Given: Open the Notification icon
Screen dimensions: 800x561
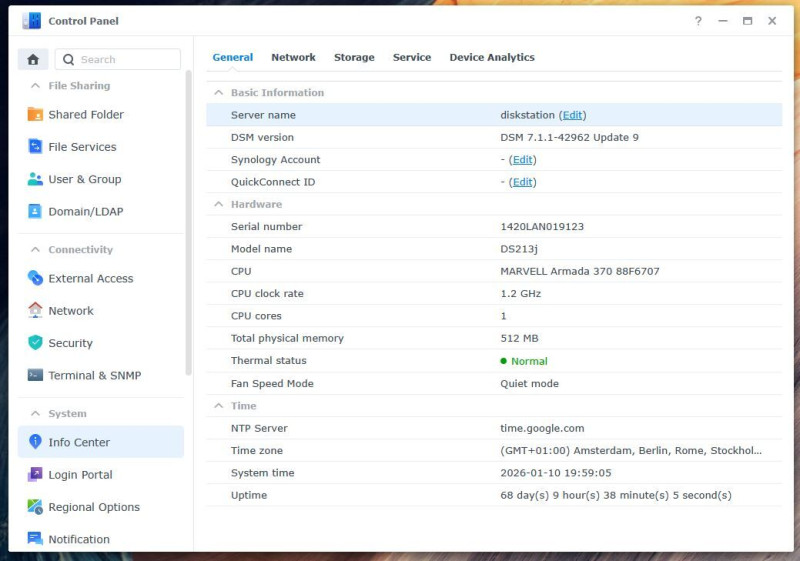Looking at the screenshot, I should 35,539.
